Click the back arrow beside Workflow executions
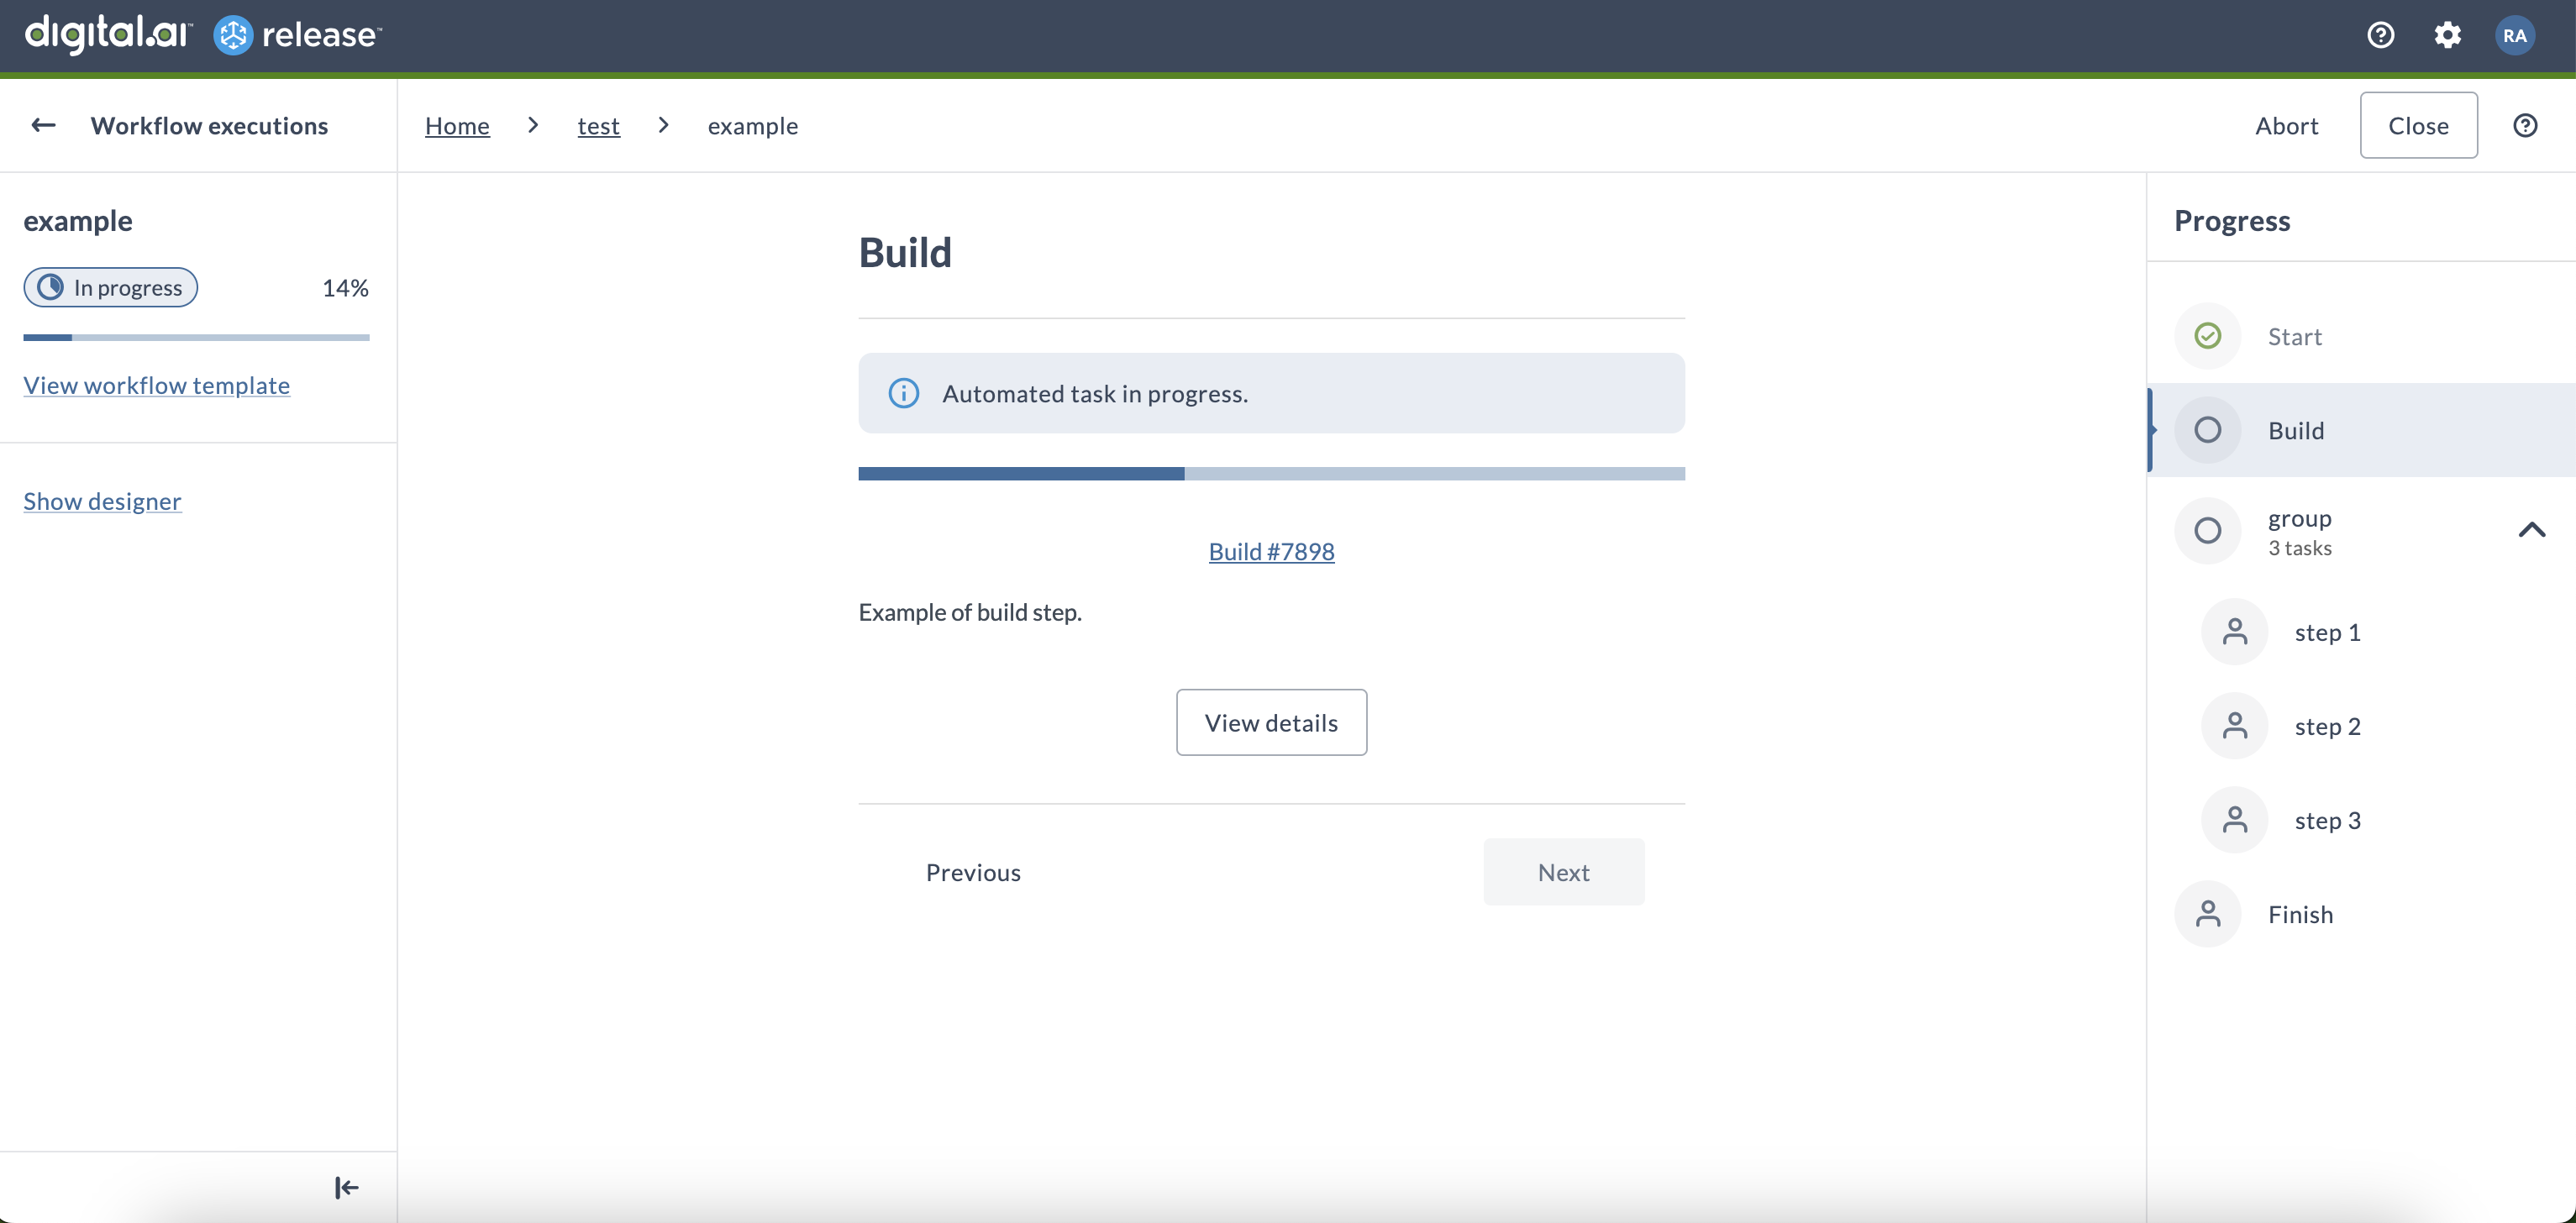The image size is (2576, 1223). pos(43,125)
